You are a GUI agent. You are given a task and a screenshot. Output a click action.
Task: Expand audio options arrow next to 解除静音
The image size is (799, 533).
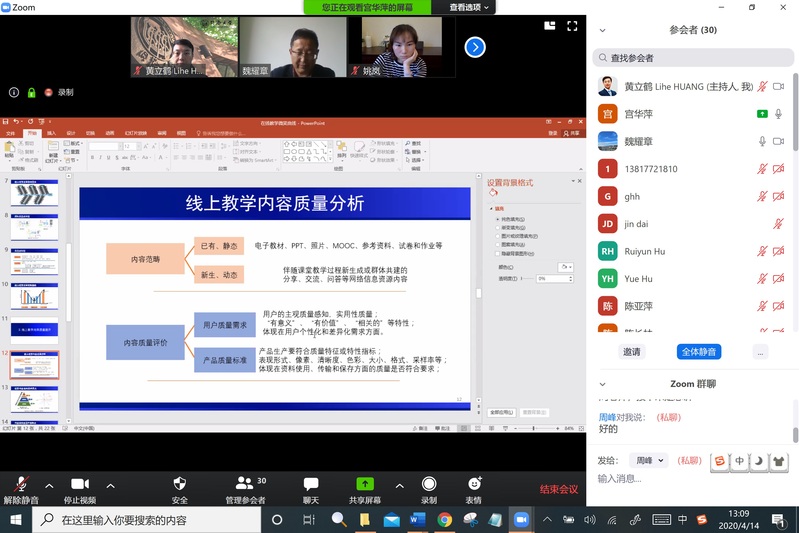coord(49,486)
